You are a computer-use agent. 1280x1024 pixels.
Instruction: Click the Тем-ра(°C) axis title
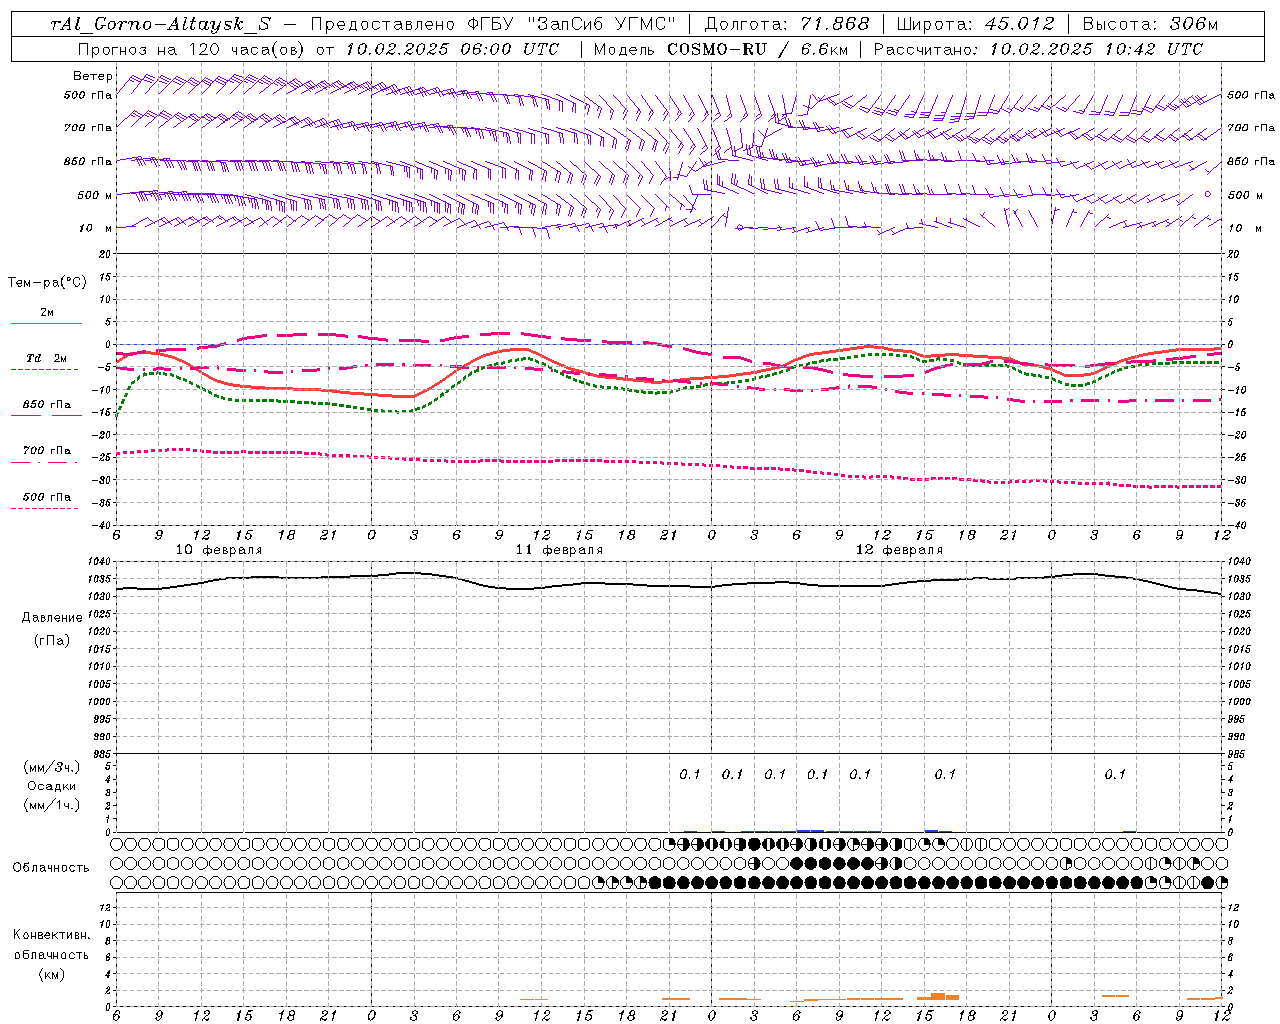tap(47, 283)
